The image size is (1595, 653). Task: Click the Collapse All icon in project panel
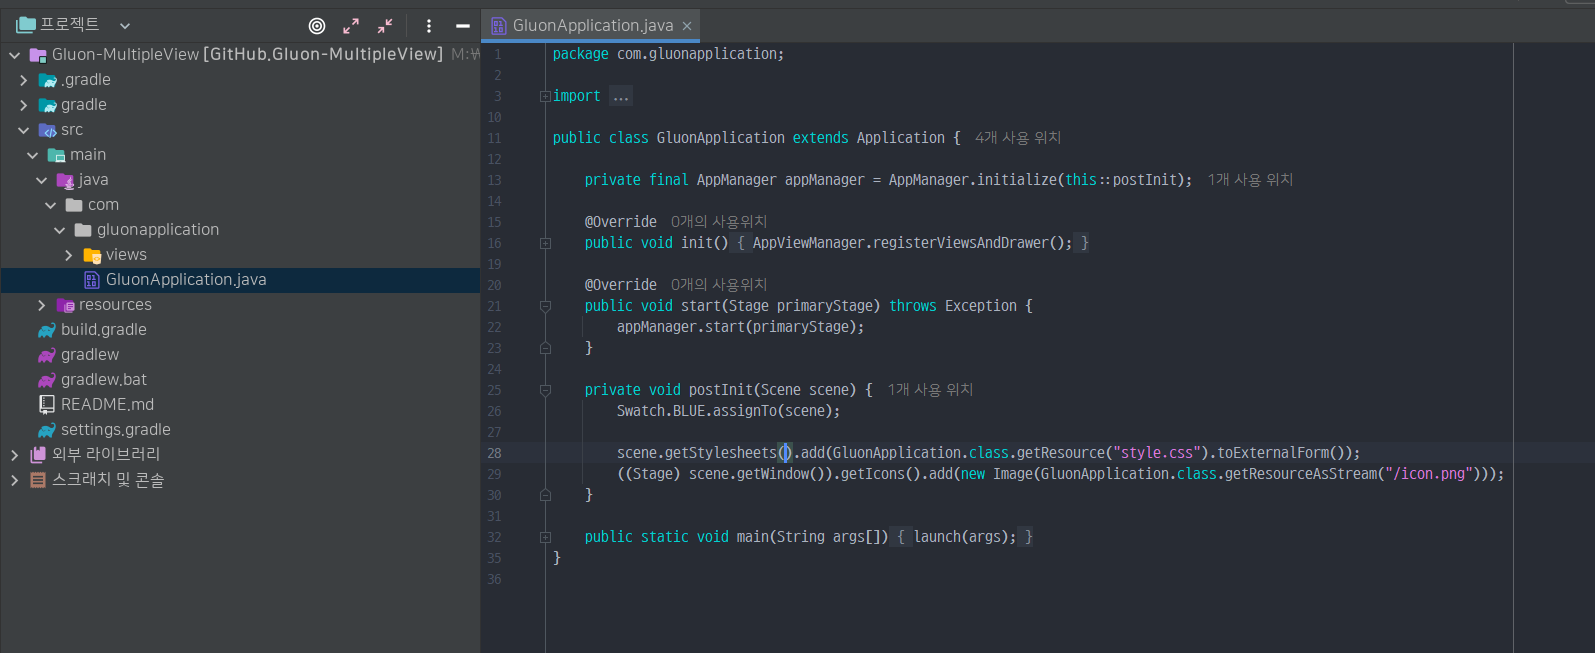pyautogui.click(x=385, y=26)
